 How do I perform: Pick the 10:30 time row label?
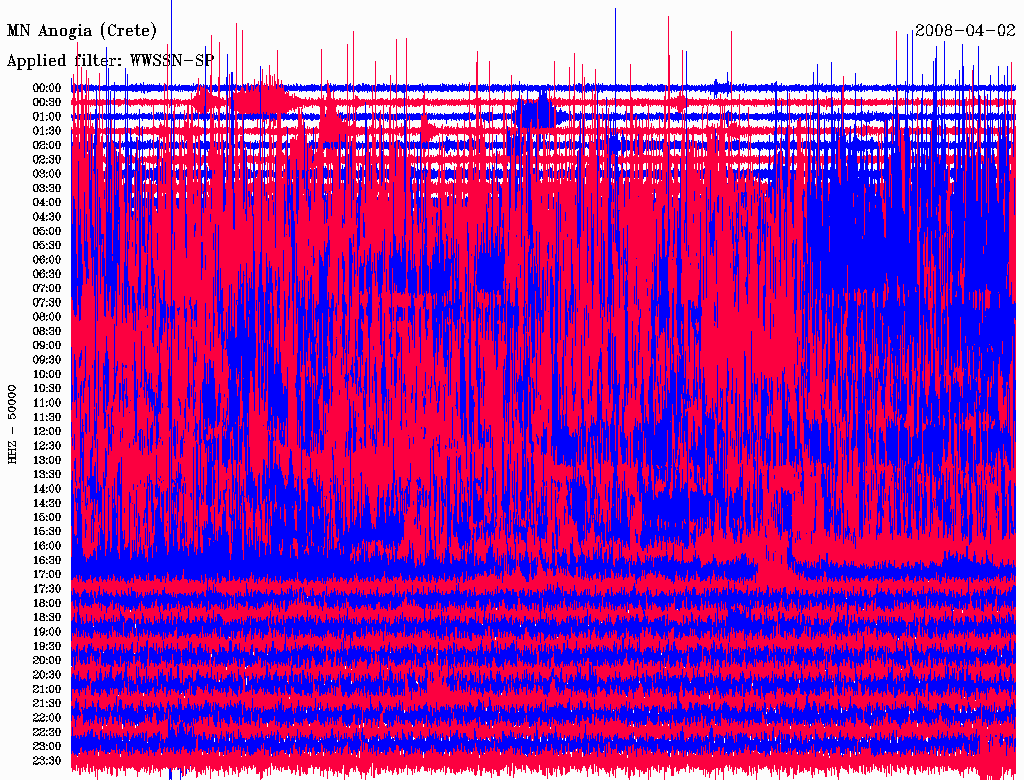[x=47, y=388]
